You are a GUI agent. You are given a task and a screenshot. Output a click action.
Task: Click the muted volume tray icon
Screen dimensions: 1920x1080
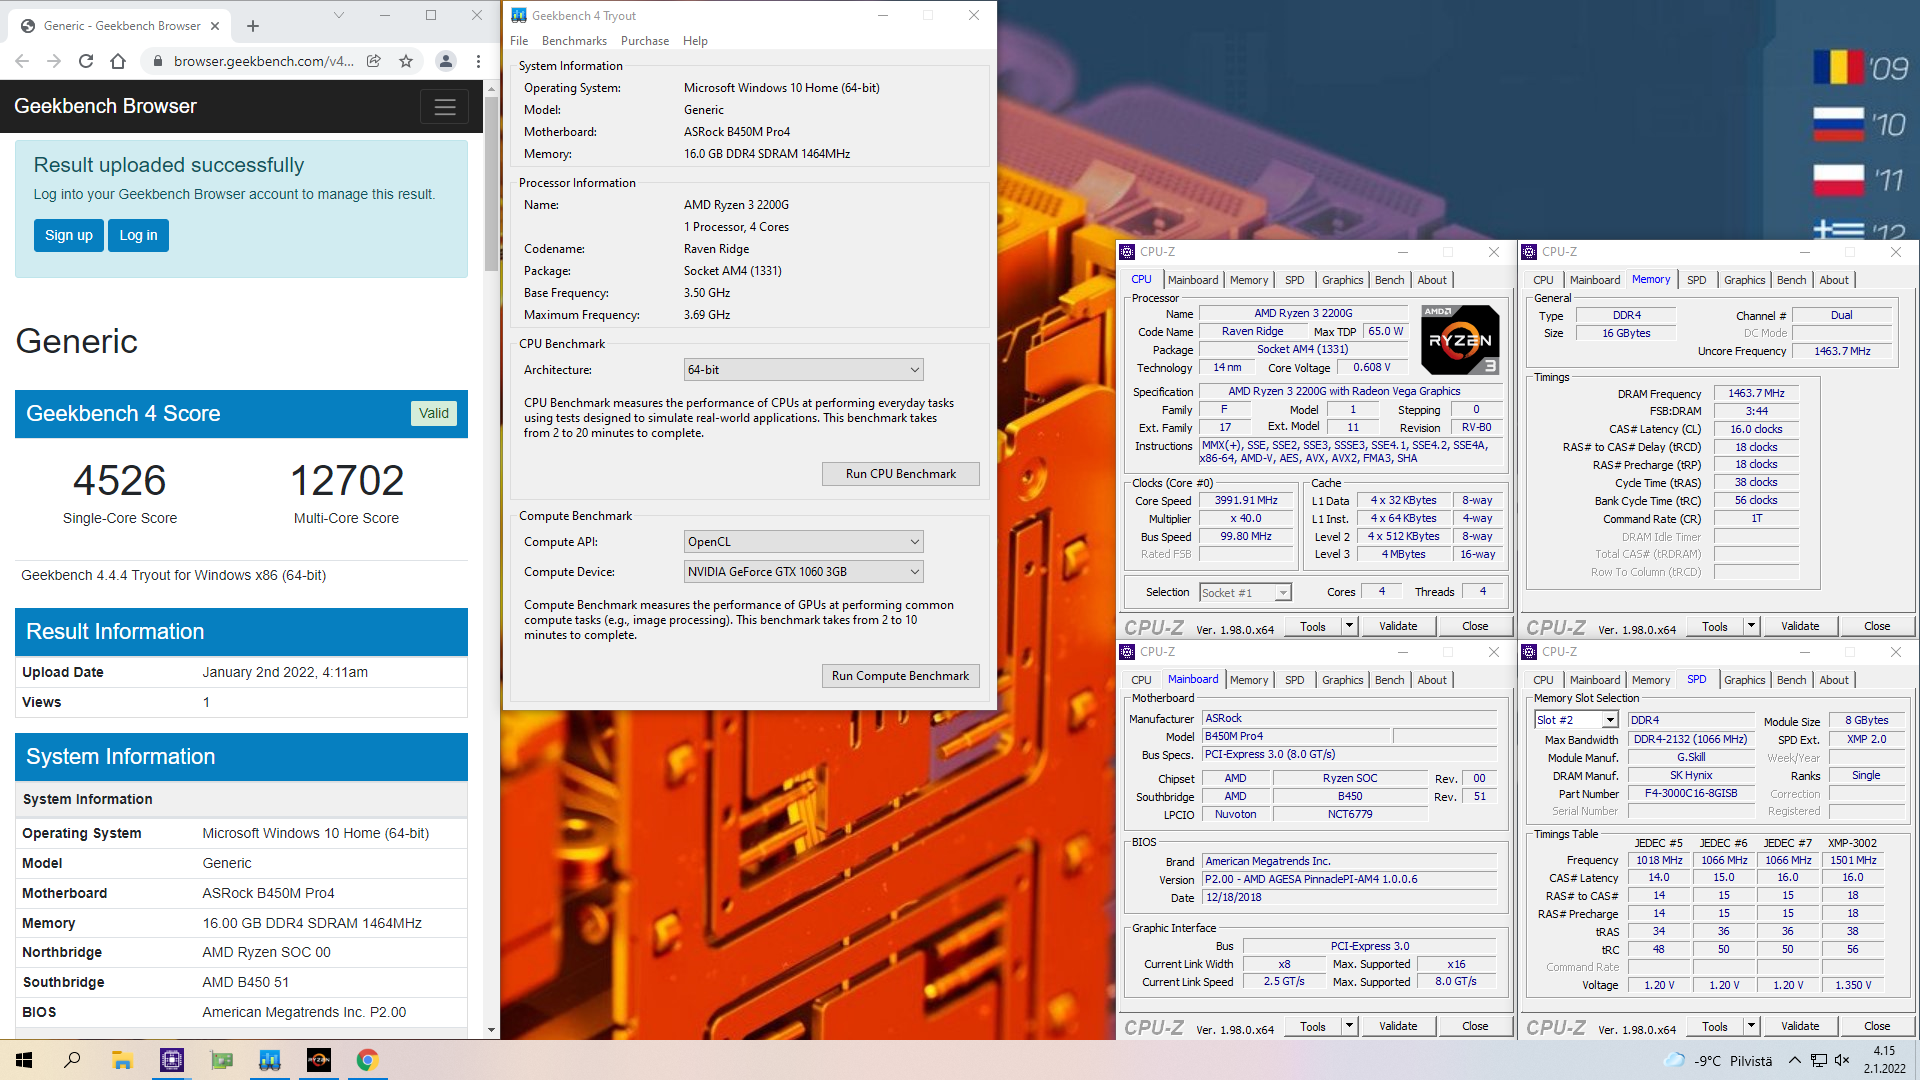point(1843,1060)
